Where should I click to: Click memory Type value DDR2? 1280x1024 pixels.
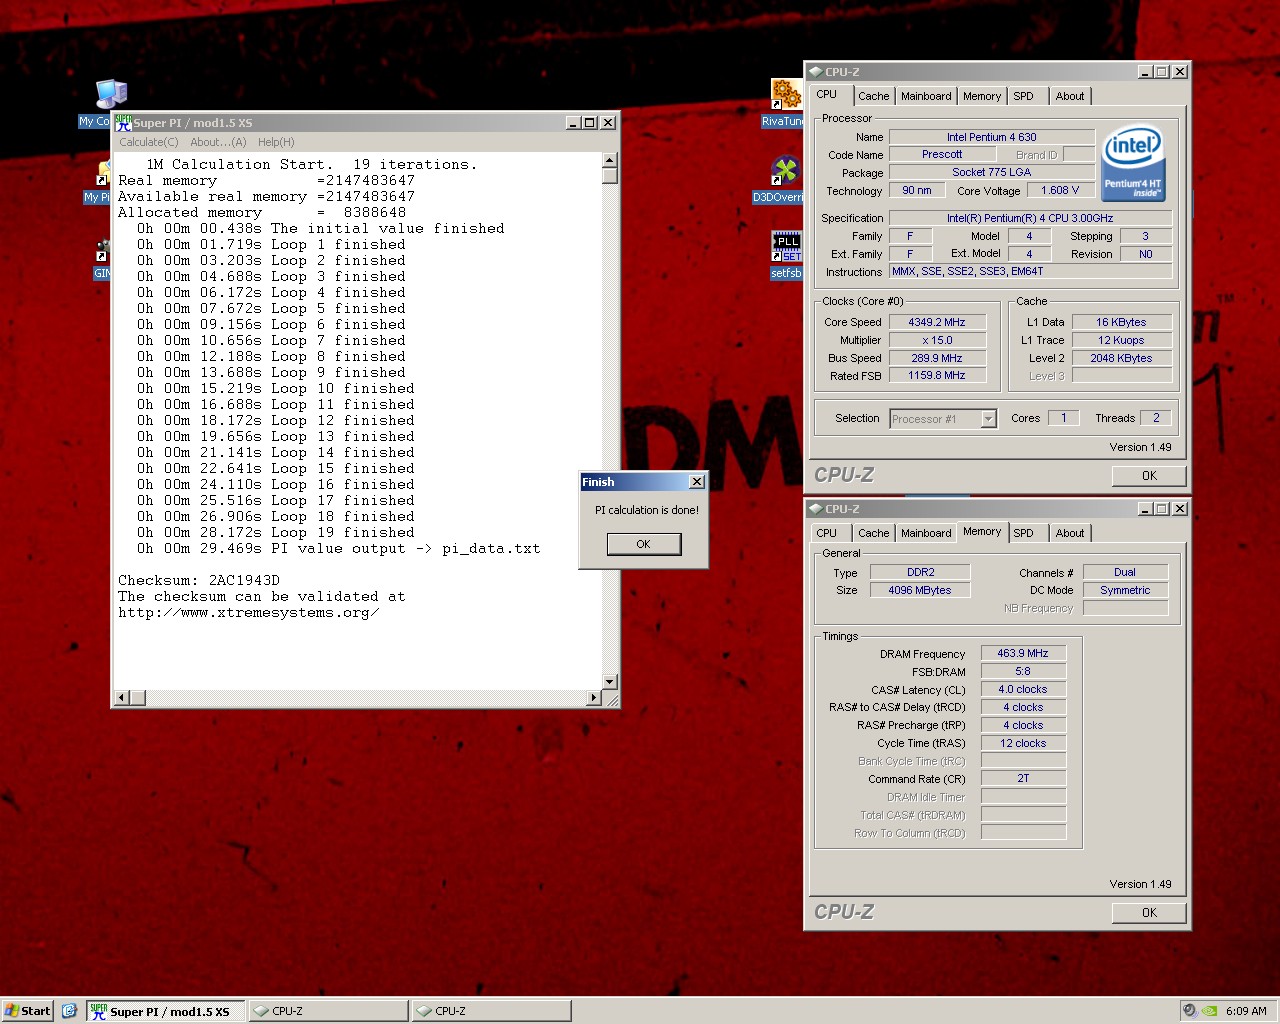920,572
